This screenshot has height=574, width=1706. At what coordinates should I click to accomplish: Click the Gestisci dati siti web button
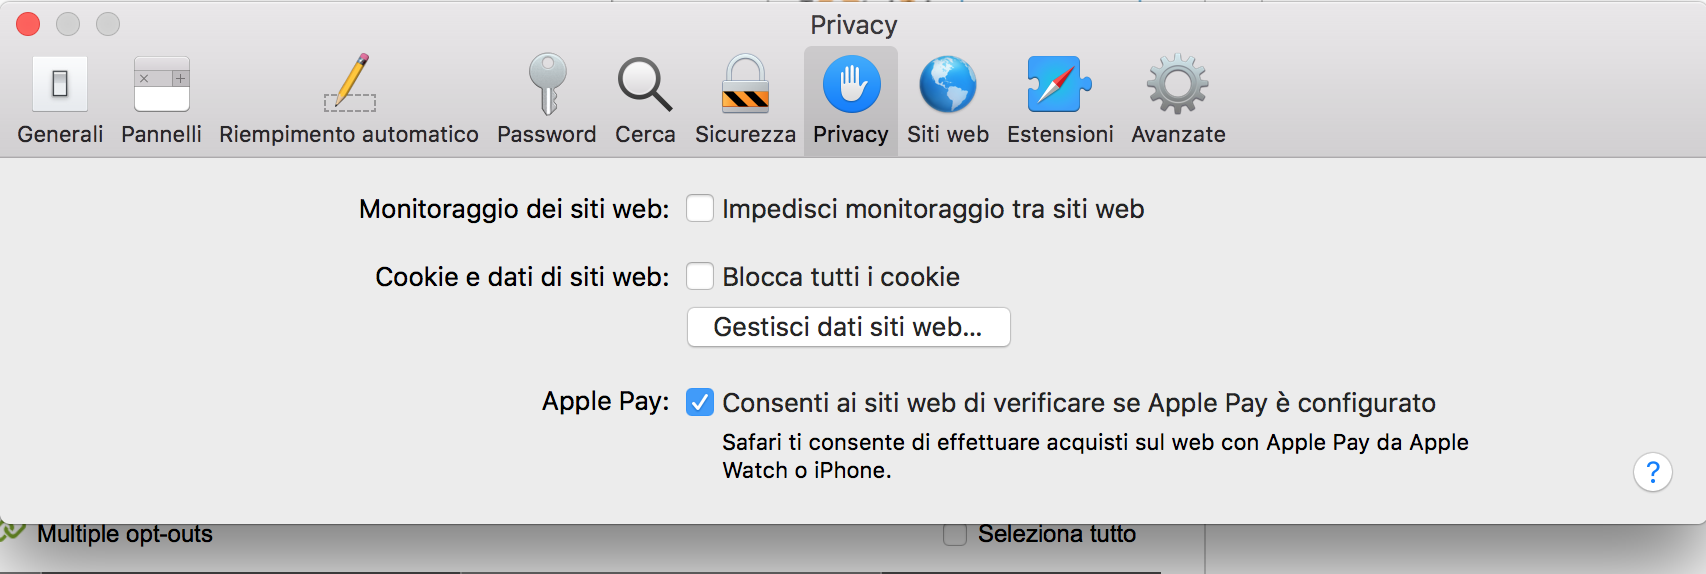tap(848, 327)
